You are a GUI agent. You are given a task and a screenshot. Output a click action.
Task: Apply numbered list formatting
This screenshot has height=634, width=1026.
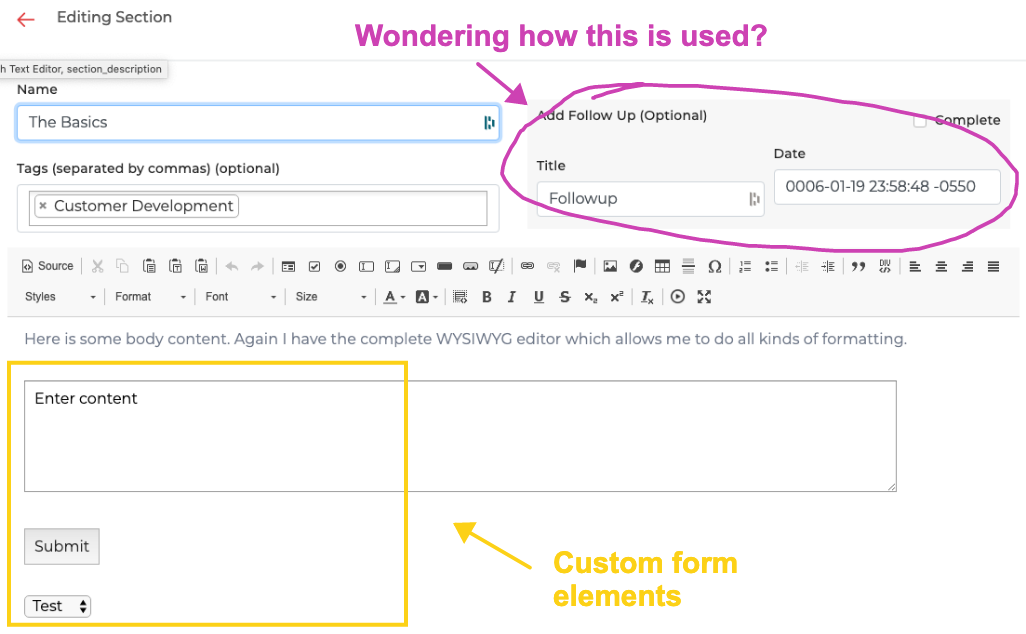745,266
